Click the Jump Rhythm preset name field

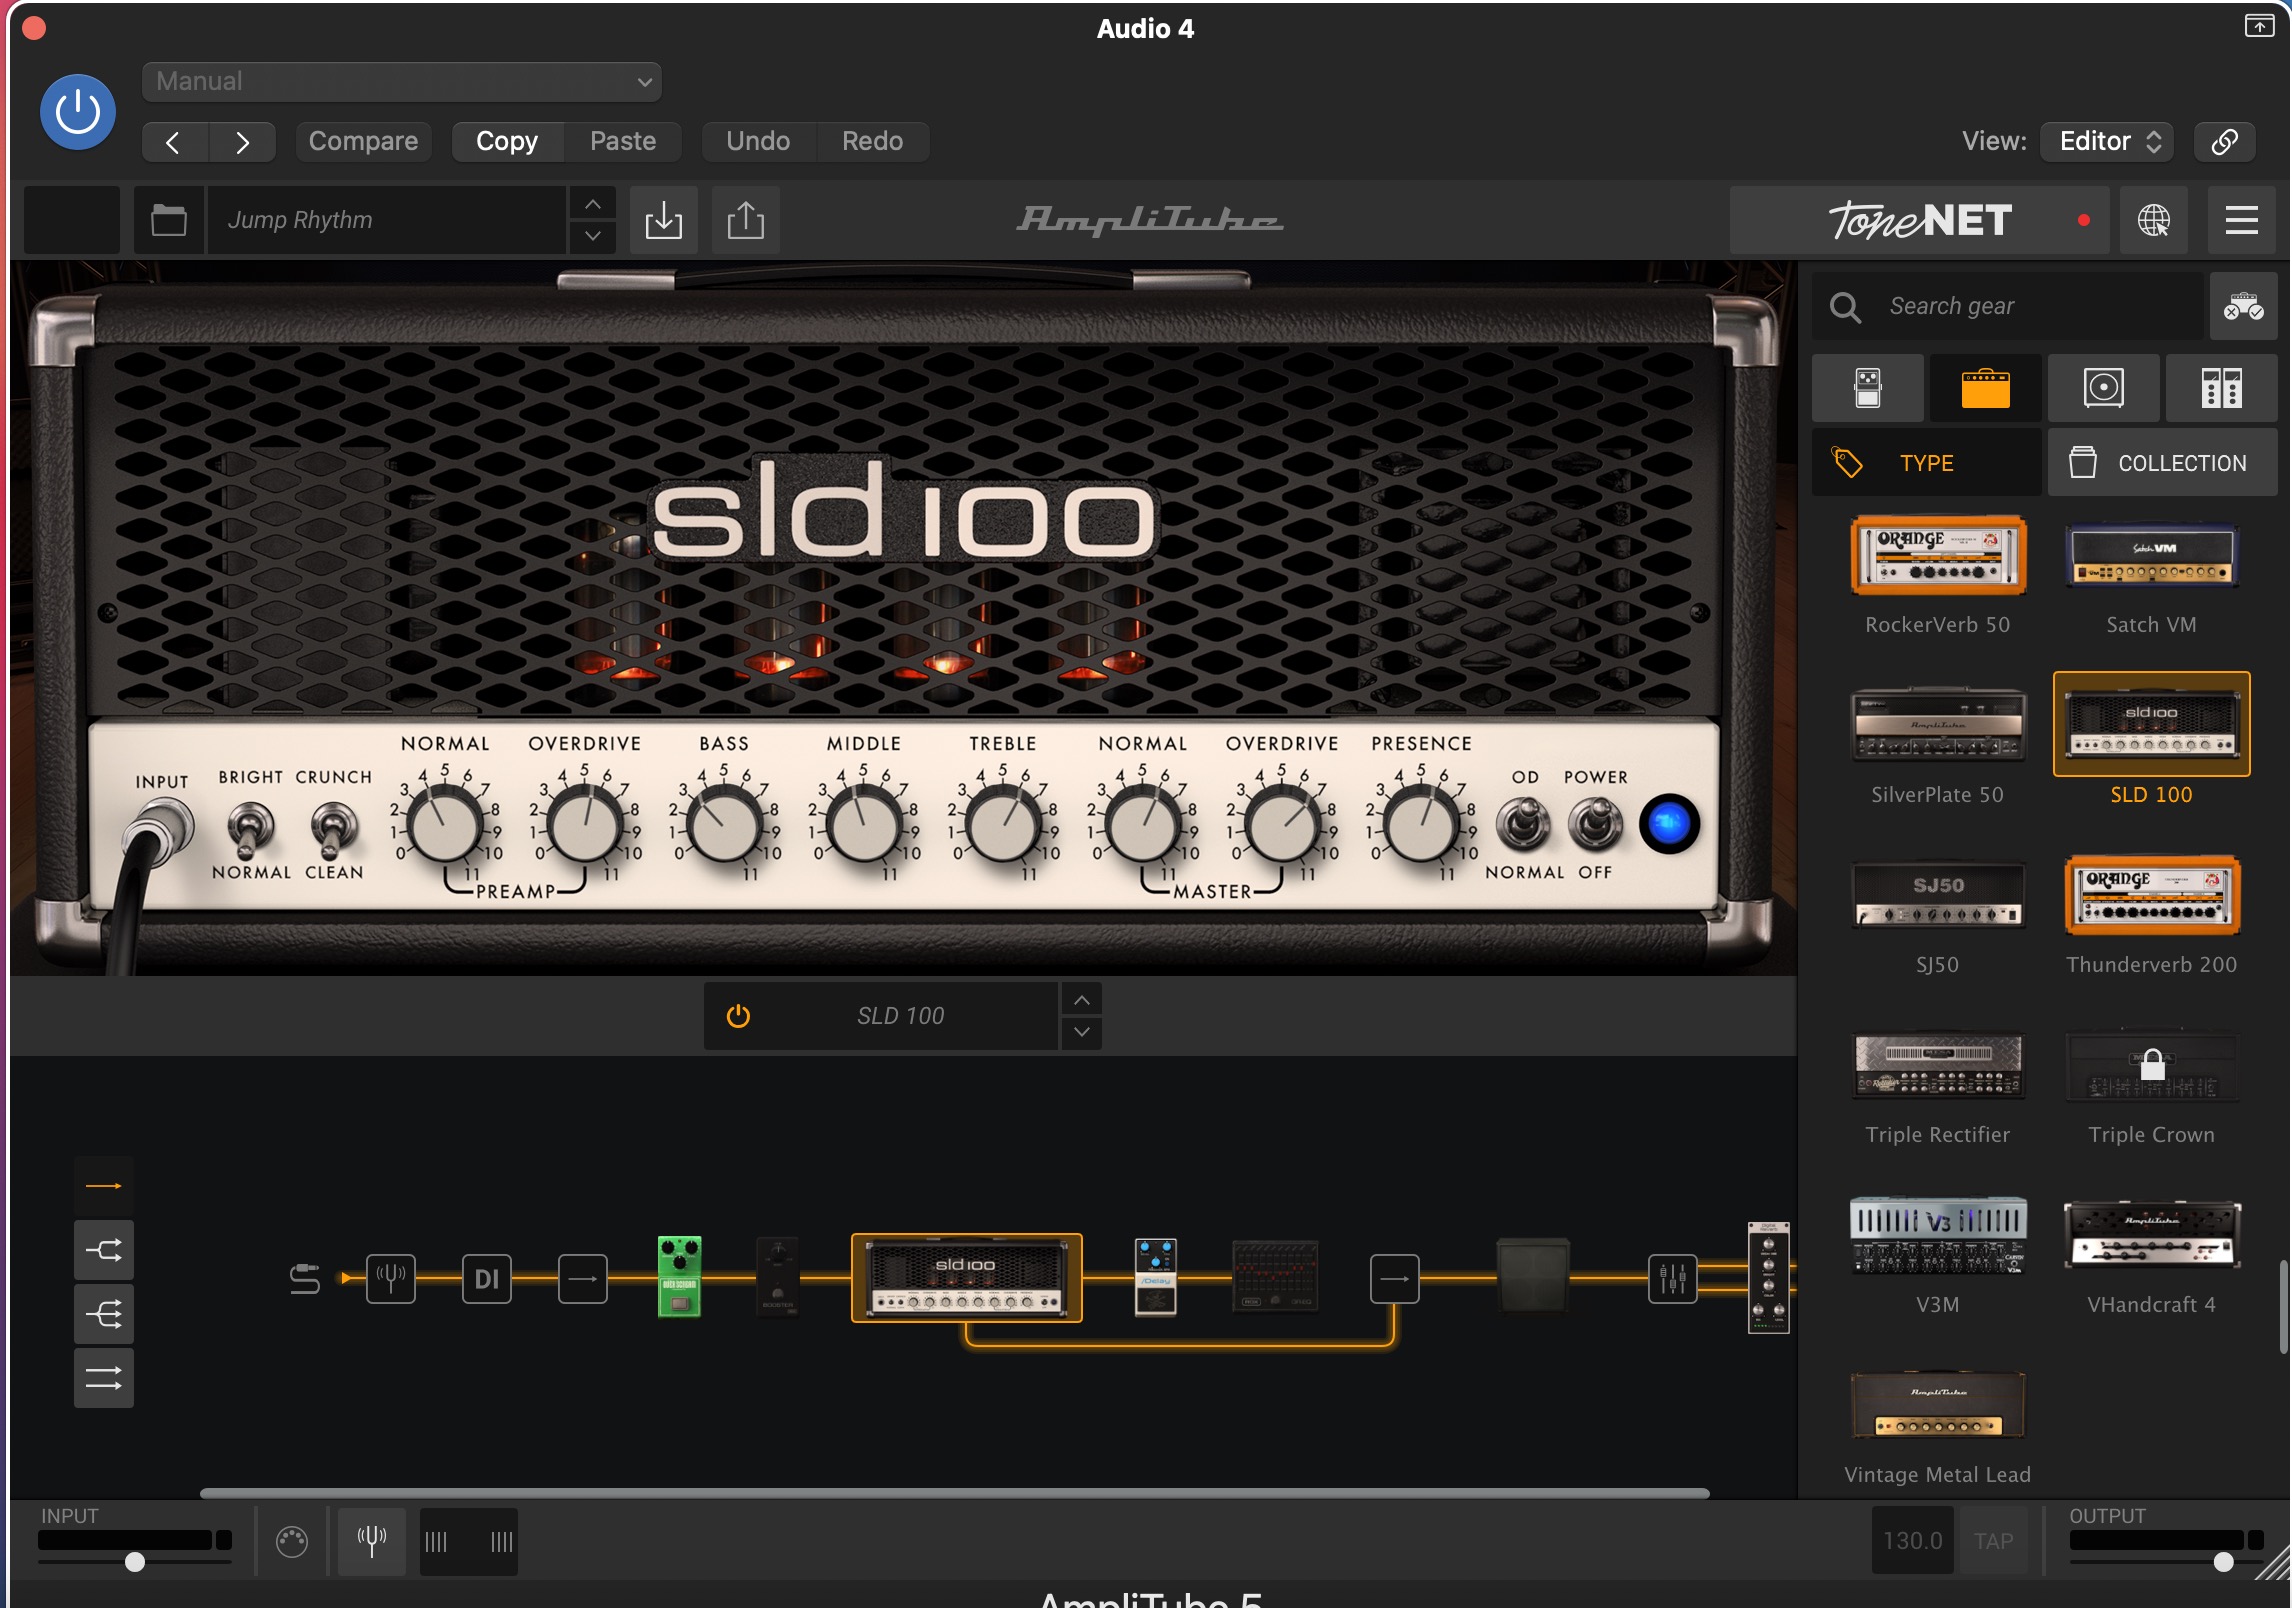click(386, 219)
